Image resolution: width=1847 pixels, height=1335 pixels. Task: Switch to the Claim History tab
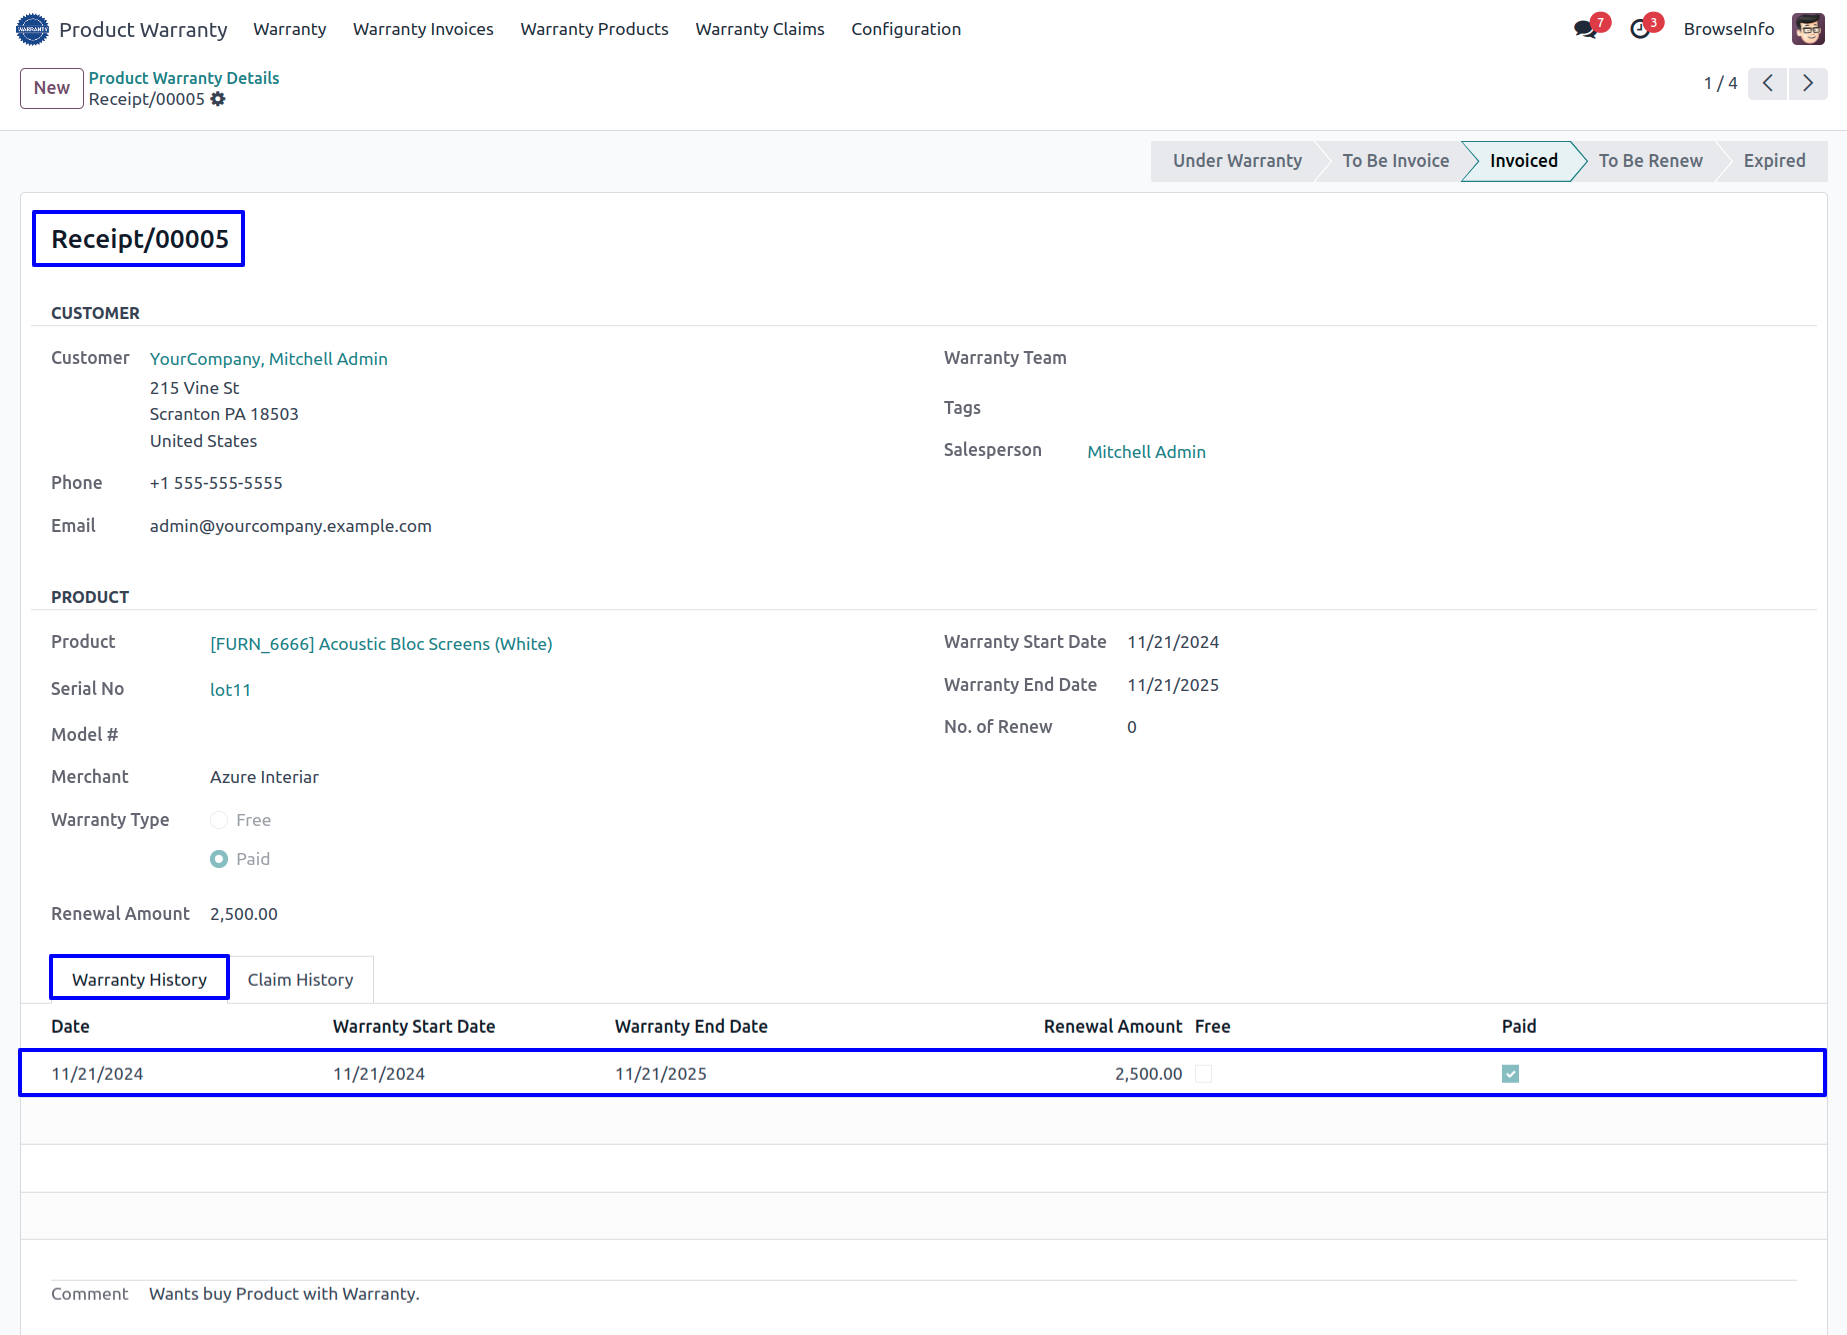(300, 980)
